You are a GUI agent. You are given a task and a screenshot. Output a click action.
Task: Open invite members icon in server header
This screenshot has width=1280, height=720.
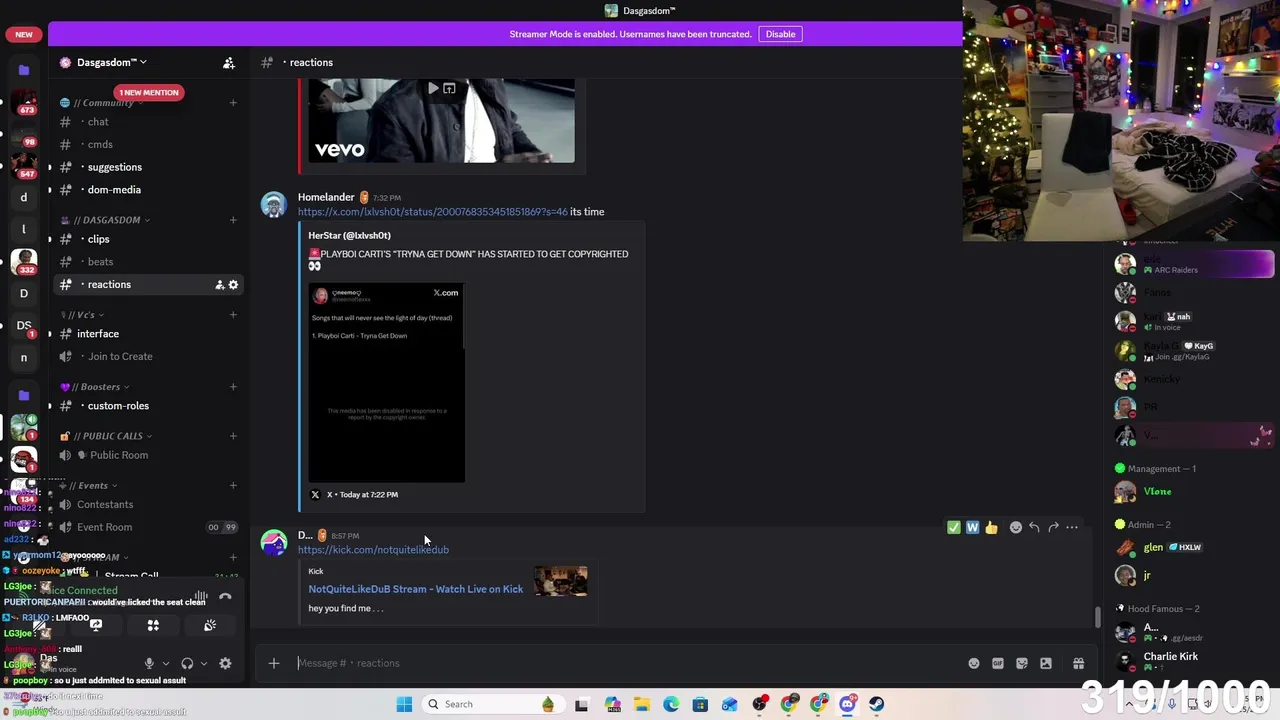pyautogui.click(x=229, y=63)
